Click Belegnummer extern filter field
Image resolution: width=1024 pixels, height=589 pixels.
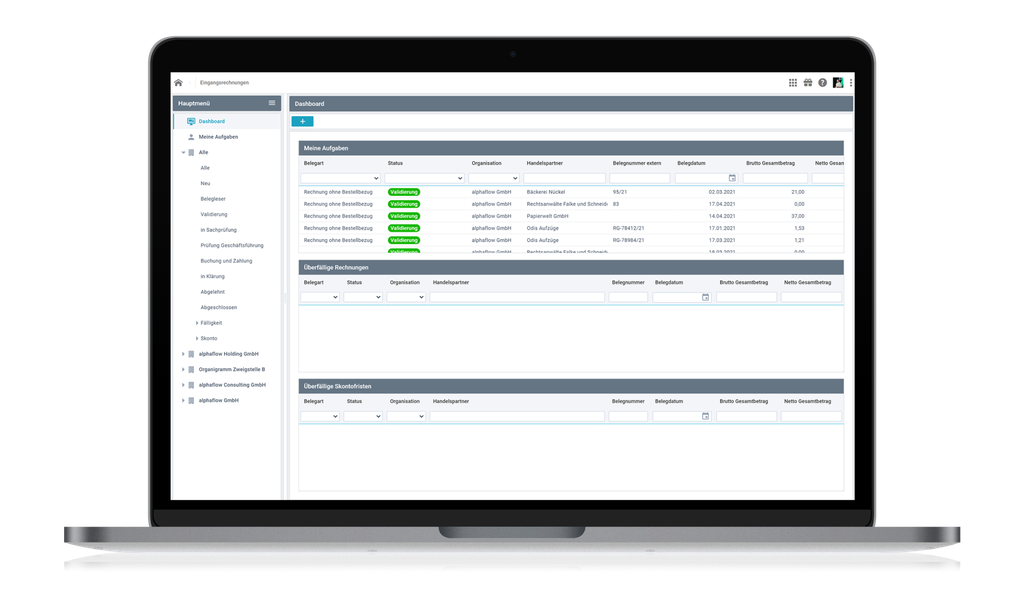tap(639, 178)
